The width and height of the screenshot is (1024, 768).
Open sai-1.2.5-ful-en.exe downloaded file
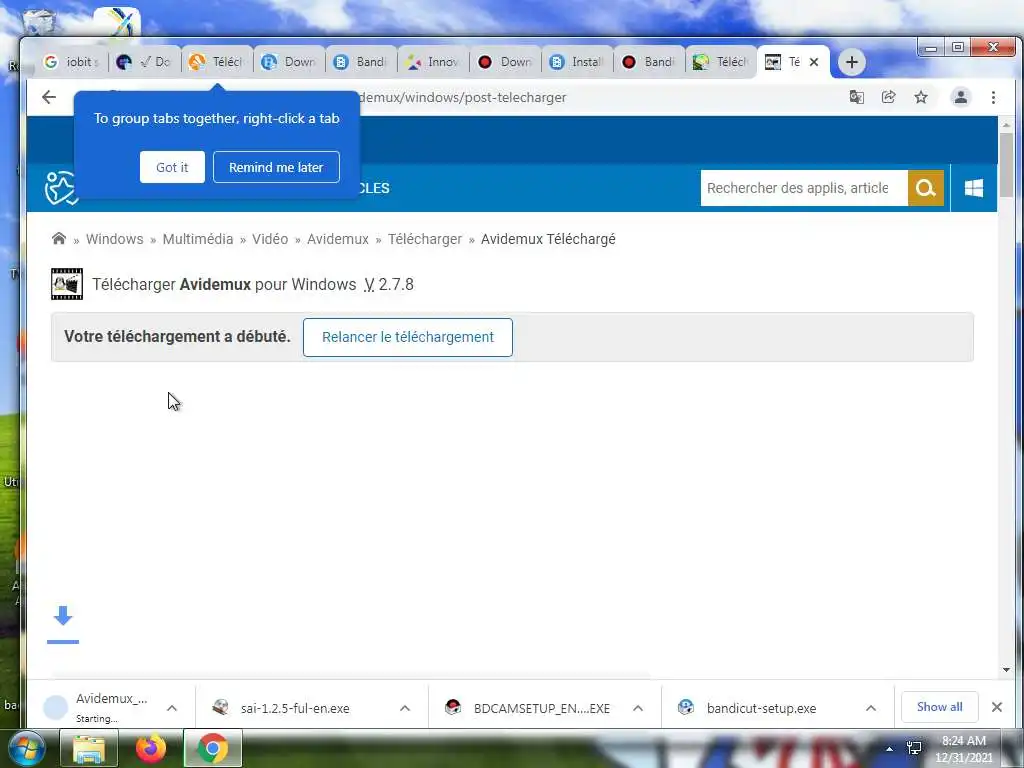(x=295, y=709)
